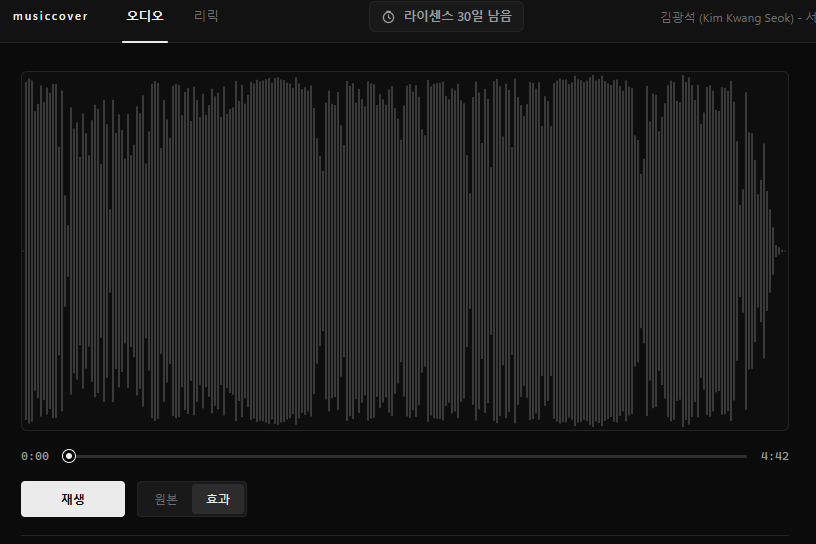Start playback with the 재생 button
Screen dimensions: 816x544
pyautogui.click(x=73, y=499)
